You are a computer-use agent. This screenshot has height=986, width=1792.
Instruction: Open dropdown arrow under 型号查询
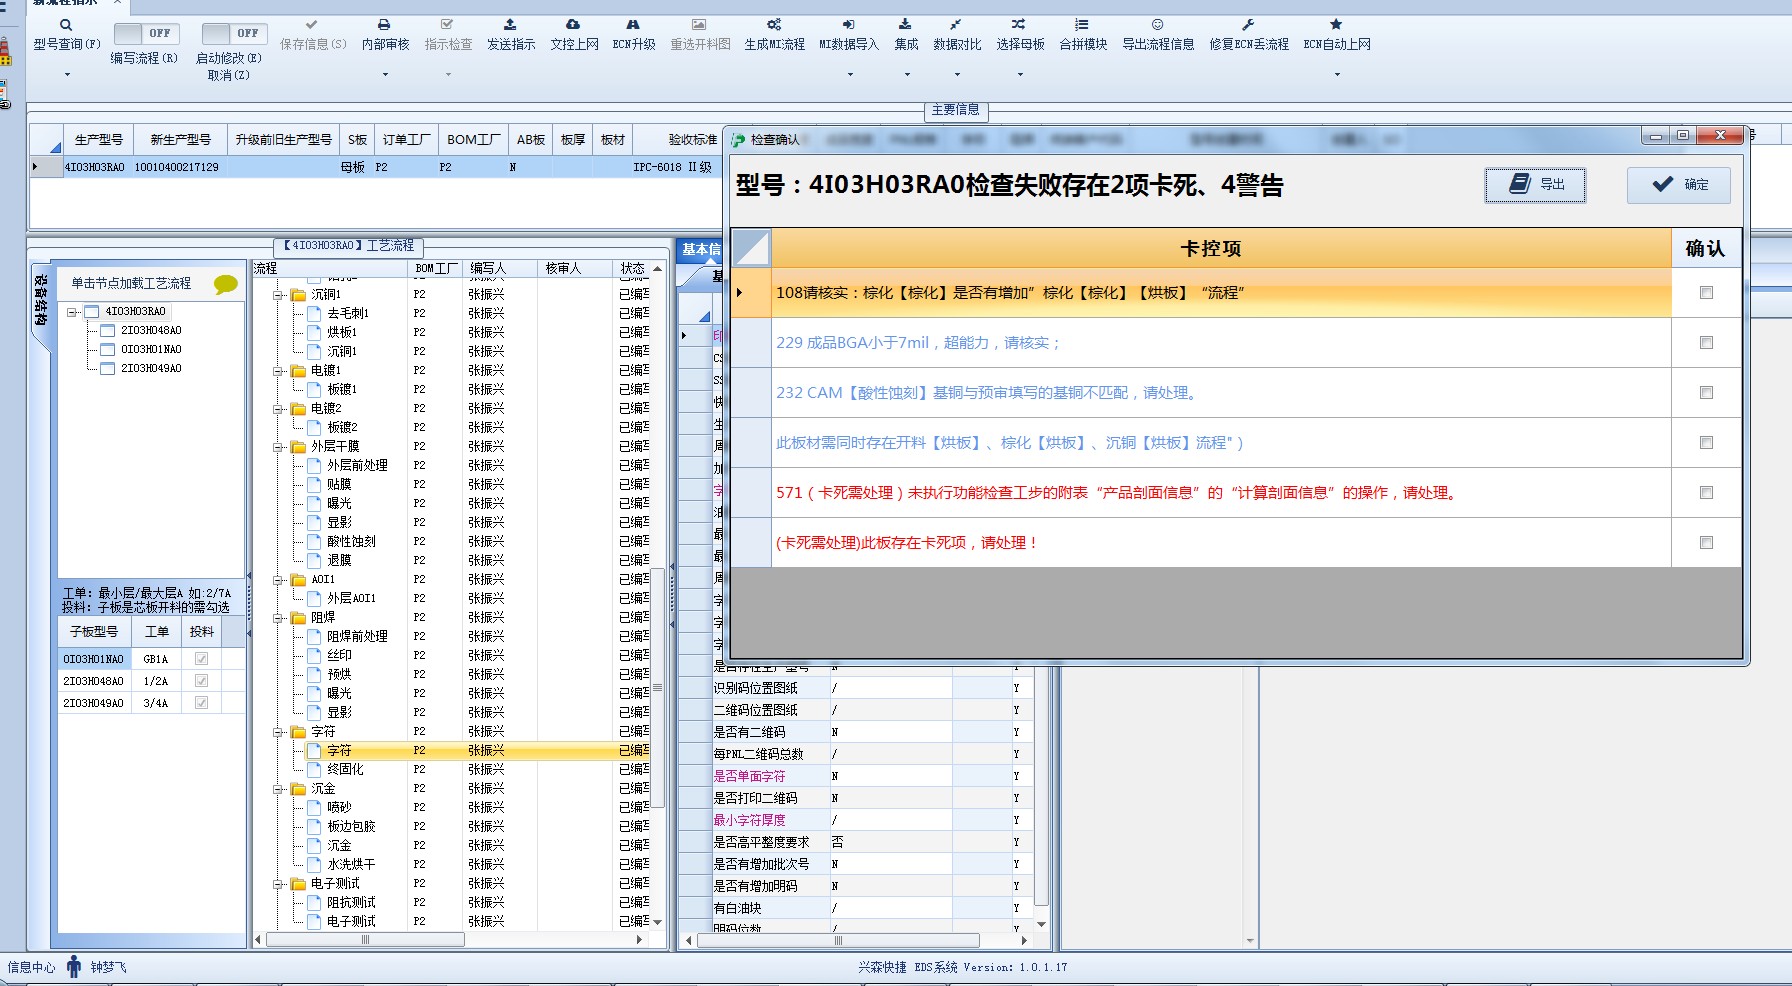(x=67, y=75)
